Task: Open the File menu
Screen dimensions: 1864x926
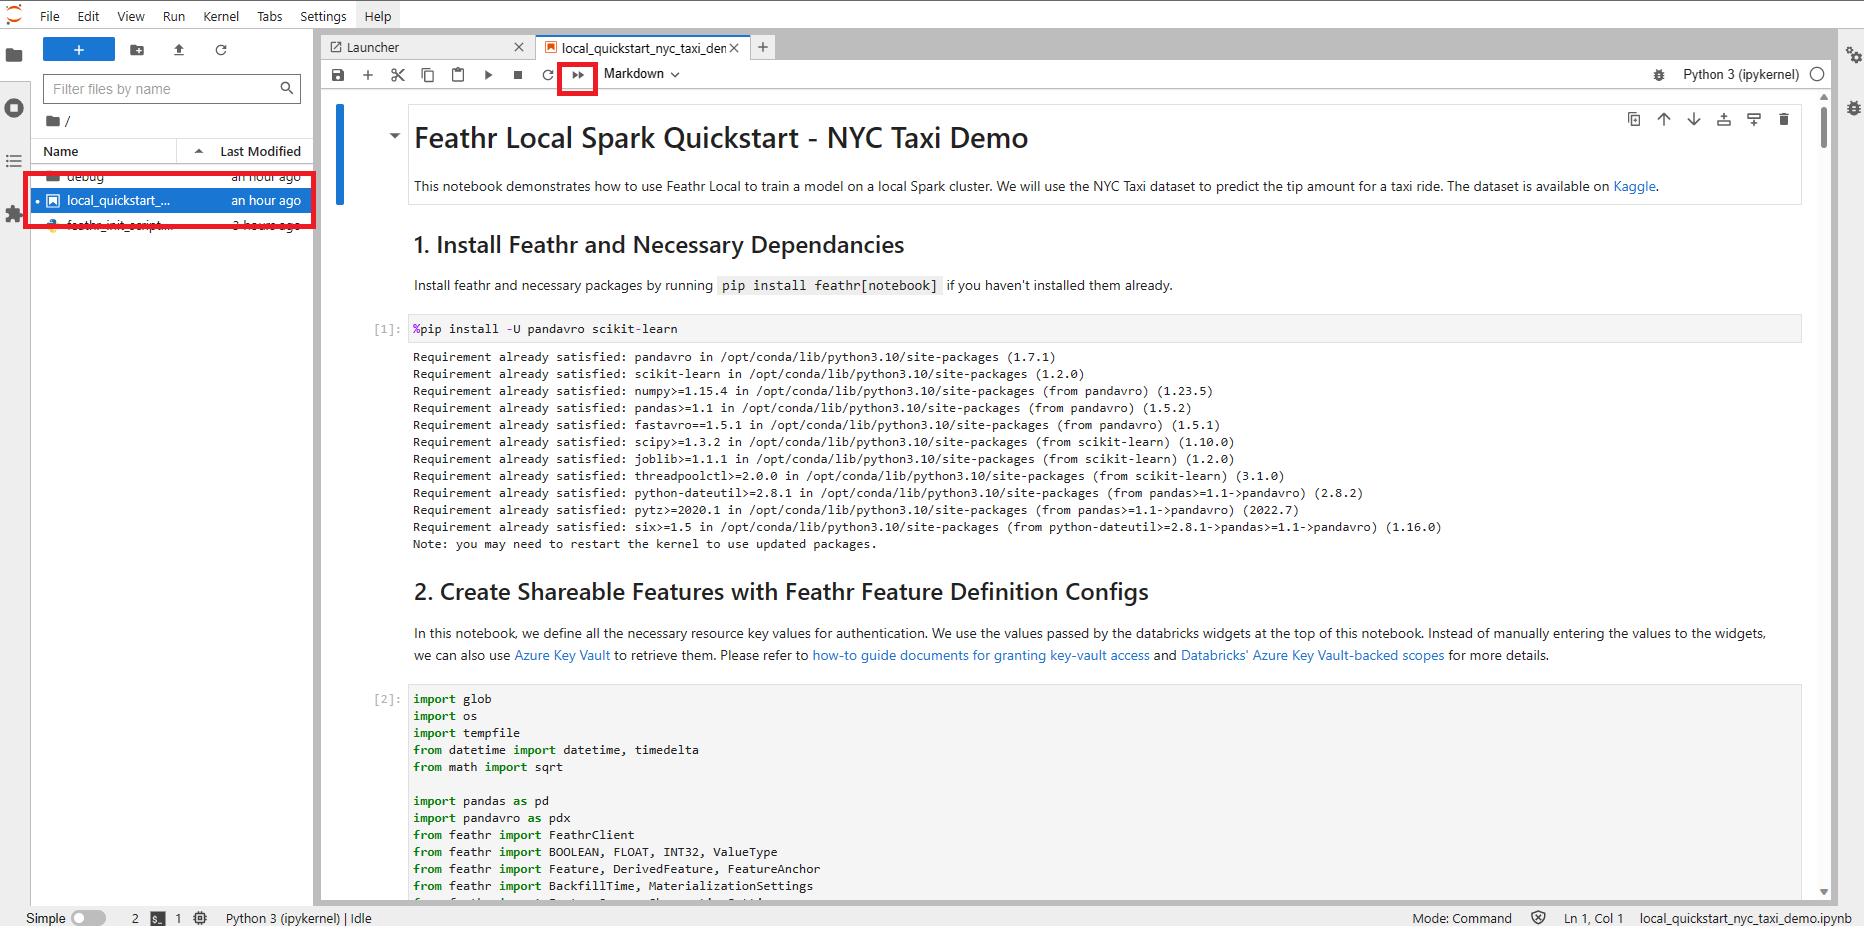Action: point(50,16)
